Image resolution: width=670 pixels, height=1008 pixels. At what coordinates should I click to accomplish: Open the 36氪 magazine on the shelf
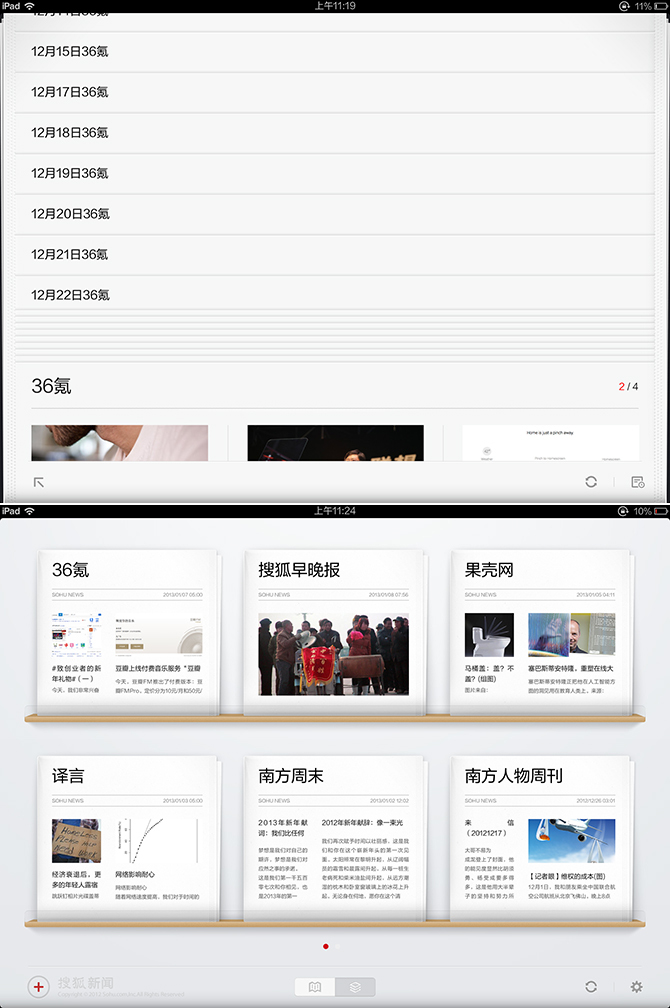click(x=127, y=632)
